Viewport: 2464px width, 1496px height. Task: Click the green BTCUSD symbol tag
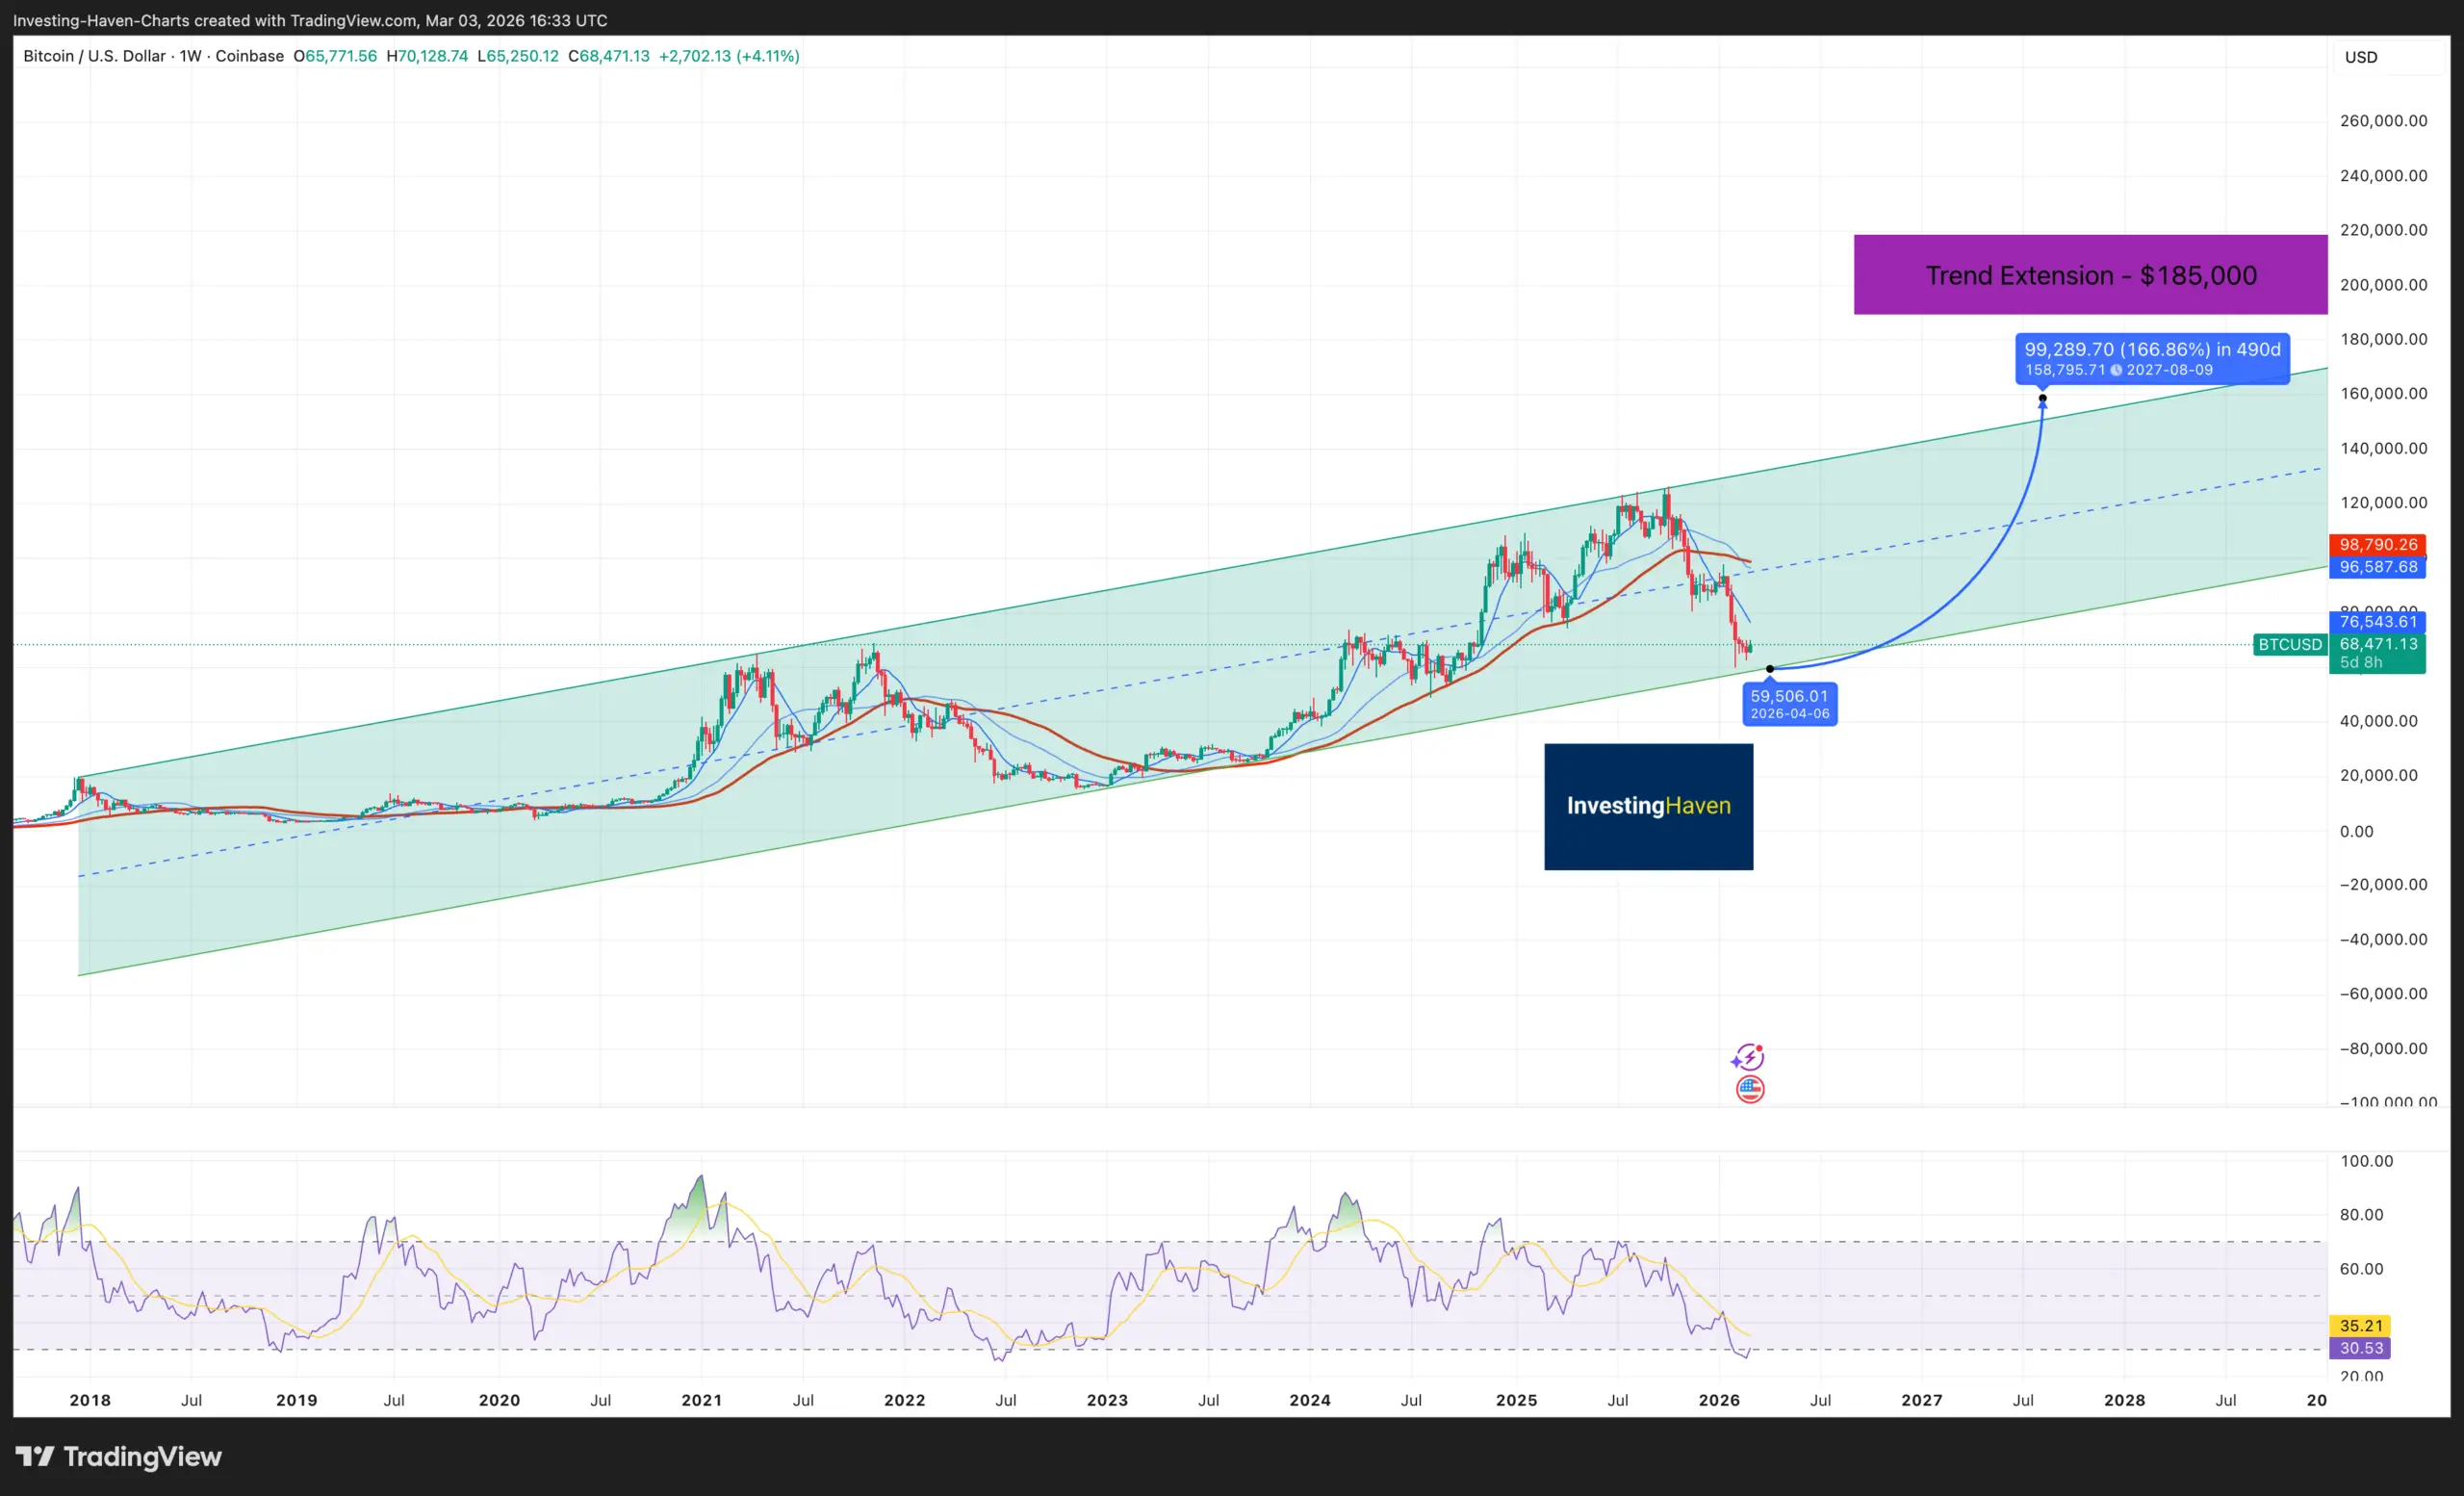click(2289, 644)
